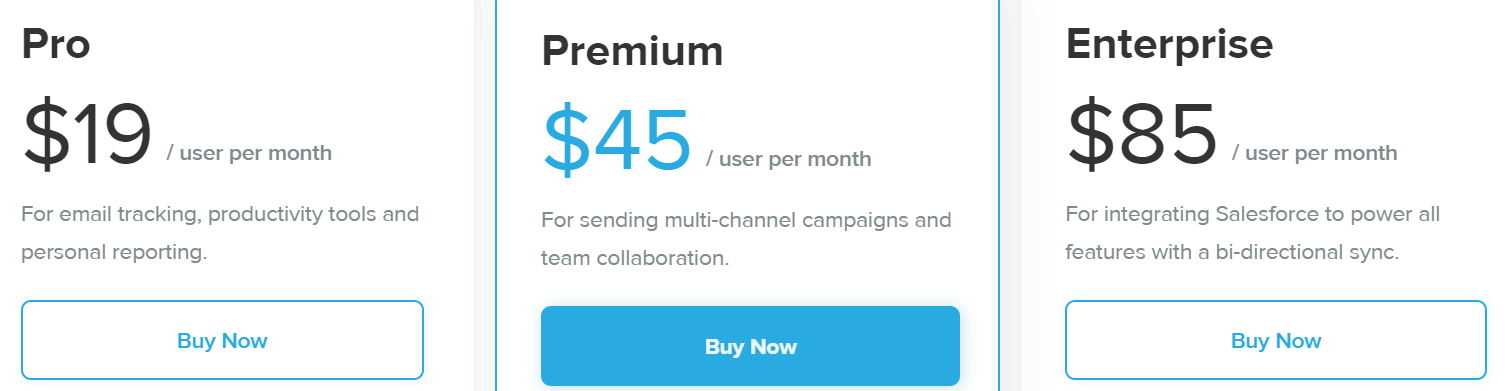The height and width of the screenshot is (391, 1506).
Task: Click the per-month label beside $45
Action: coord(788,159)
